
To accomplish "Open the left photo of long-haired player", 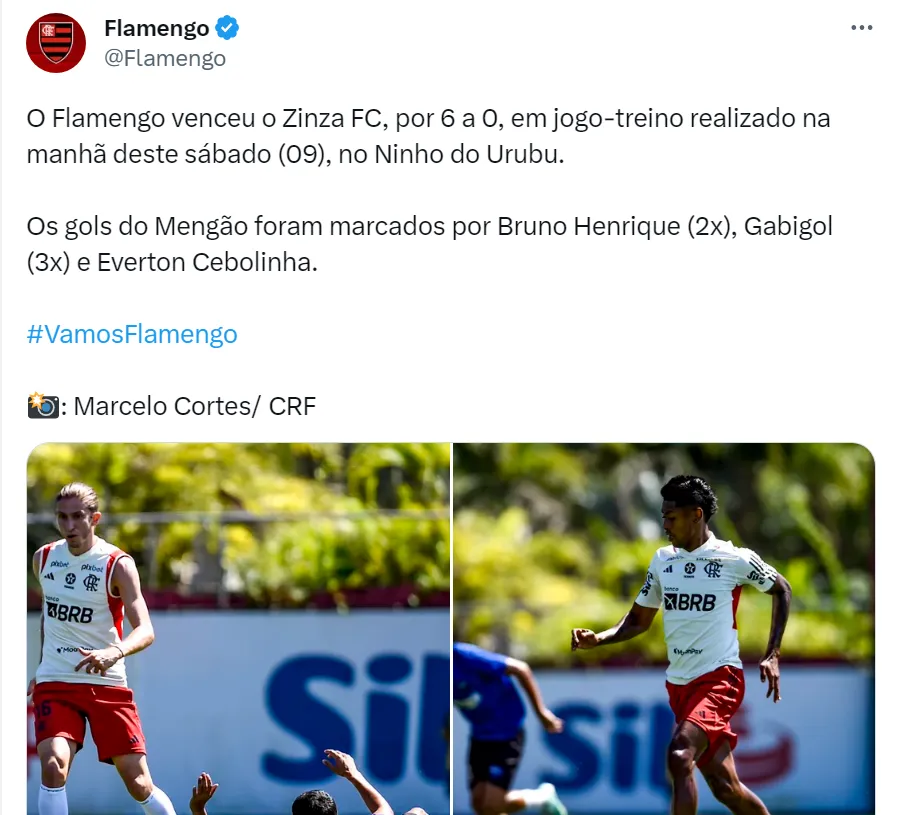I will (x=239, y=629).
